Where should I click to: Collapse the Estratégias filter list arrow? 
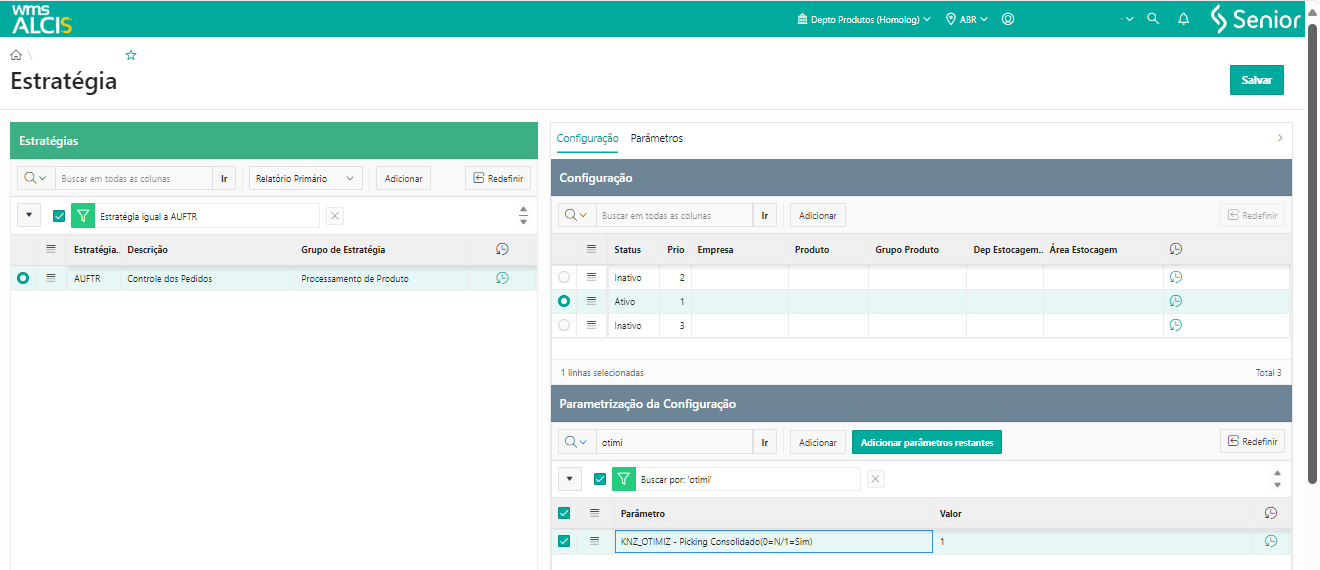(x=28, y=215)
